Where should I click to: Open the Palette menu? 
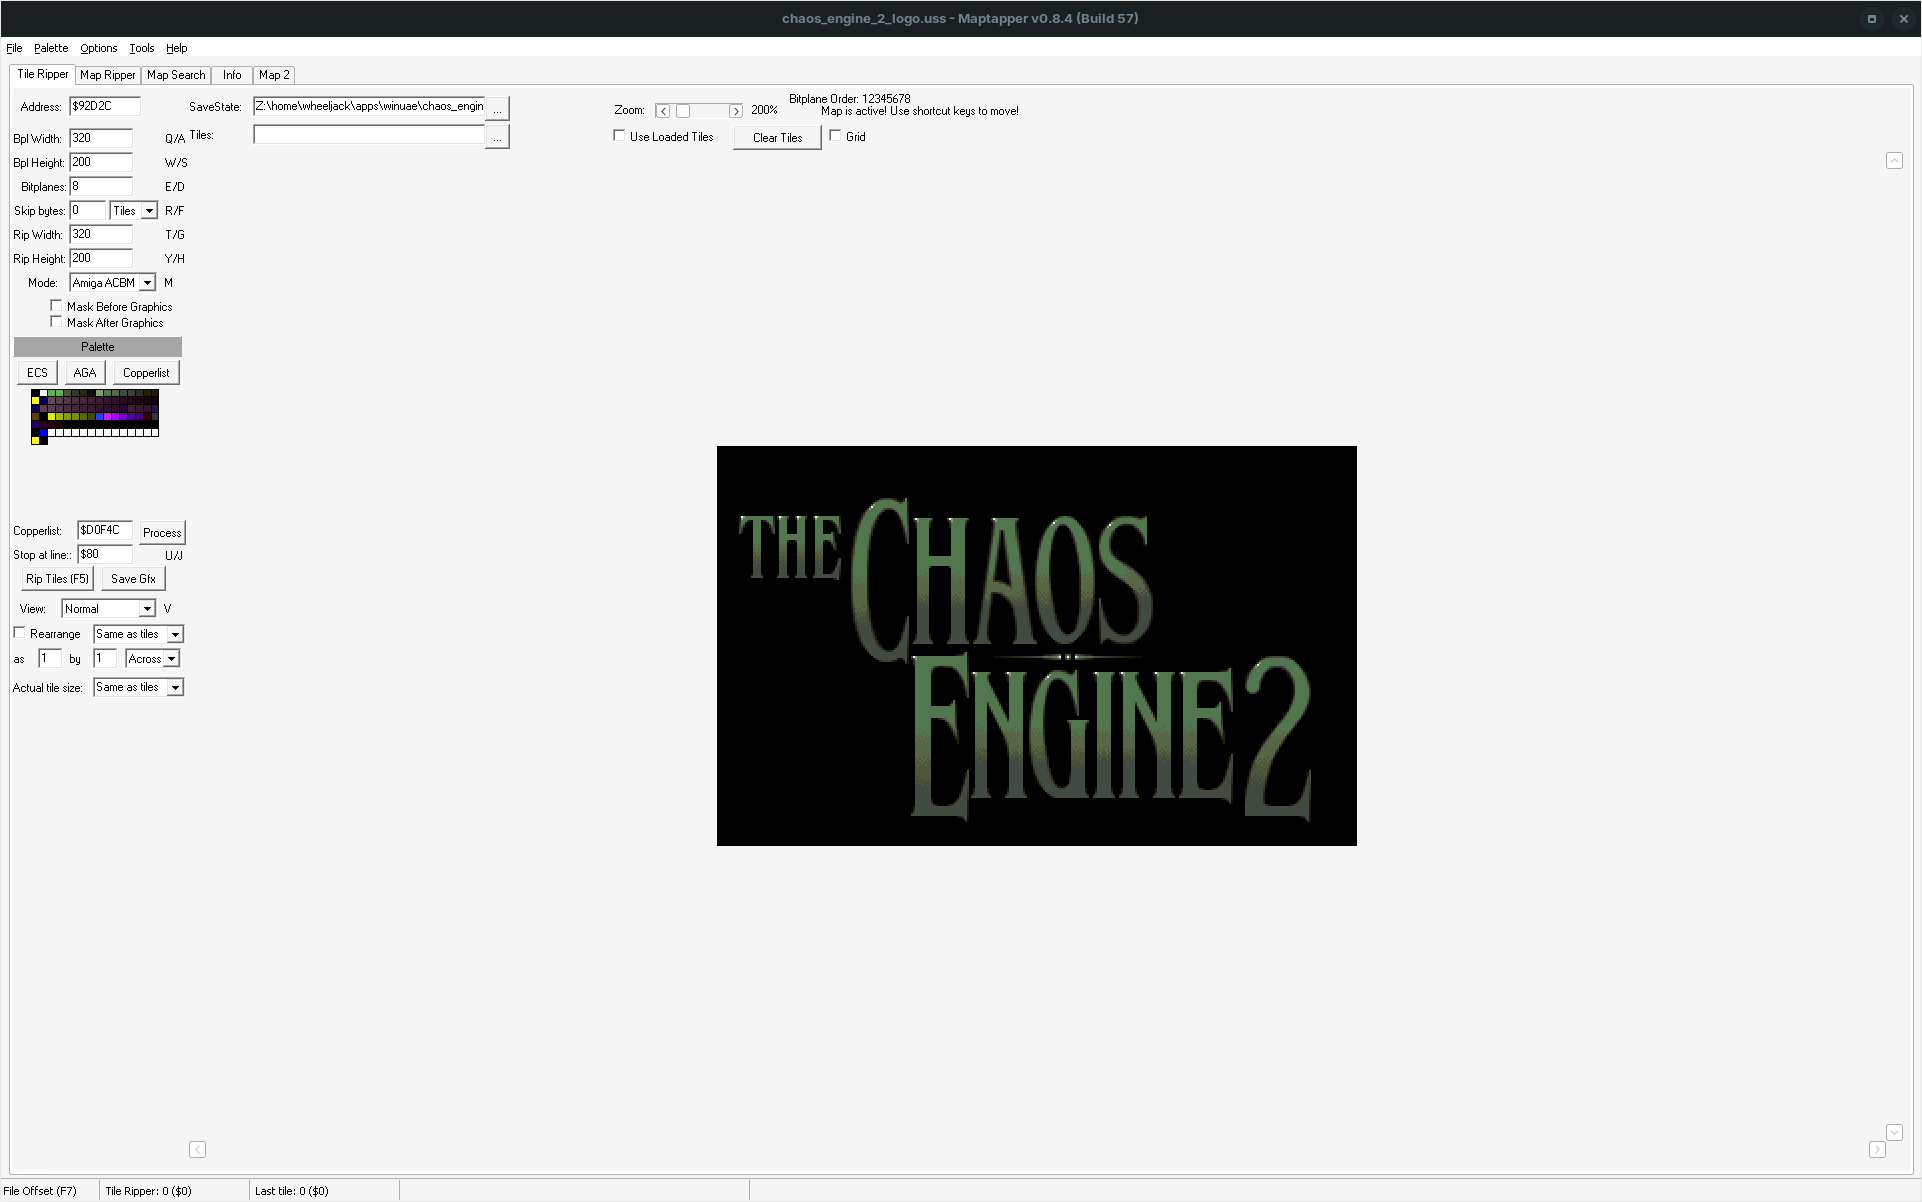(51, 48)
